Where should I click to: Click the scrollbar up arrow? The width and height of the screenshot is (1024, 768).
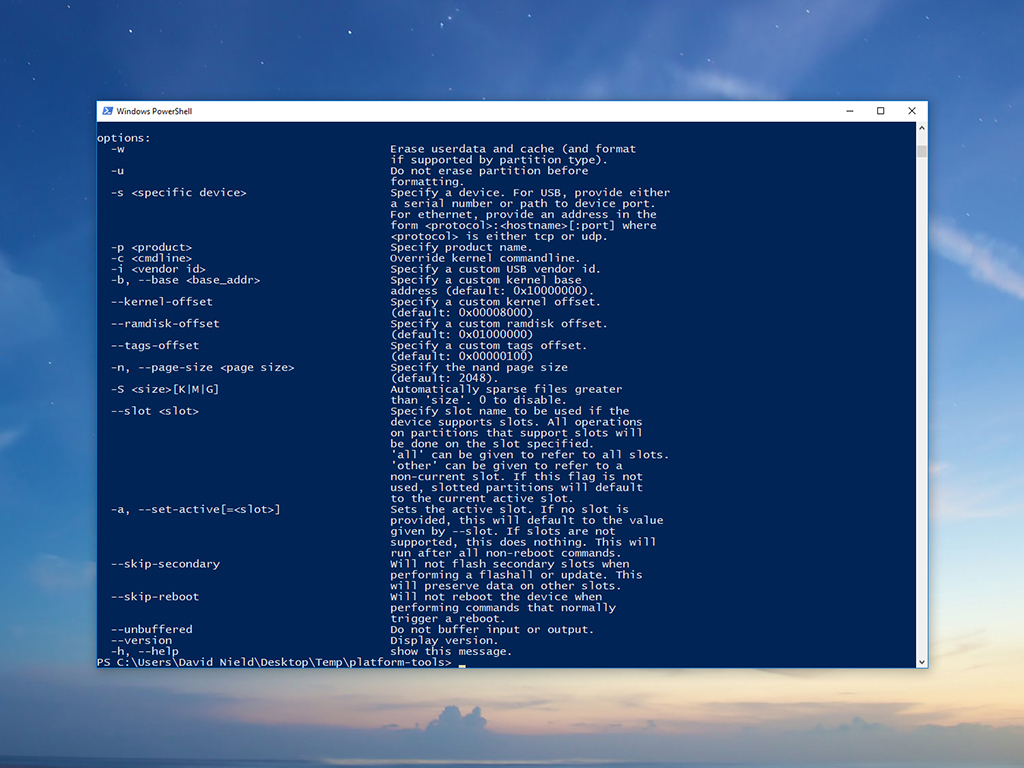919,126
